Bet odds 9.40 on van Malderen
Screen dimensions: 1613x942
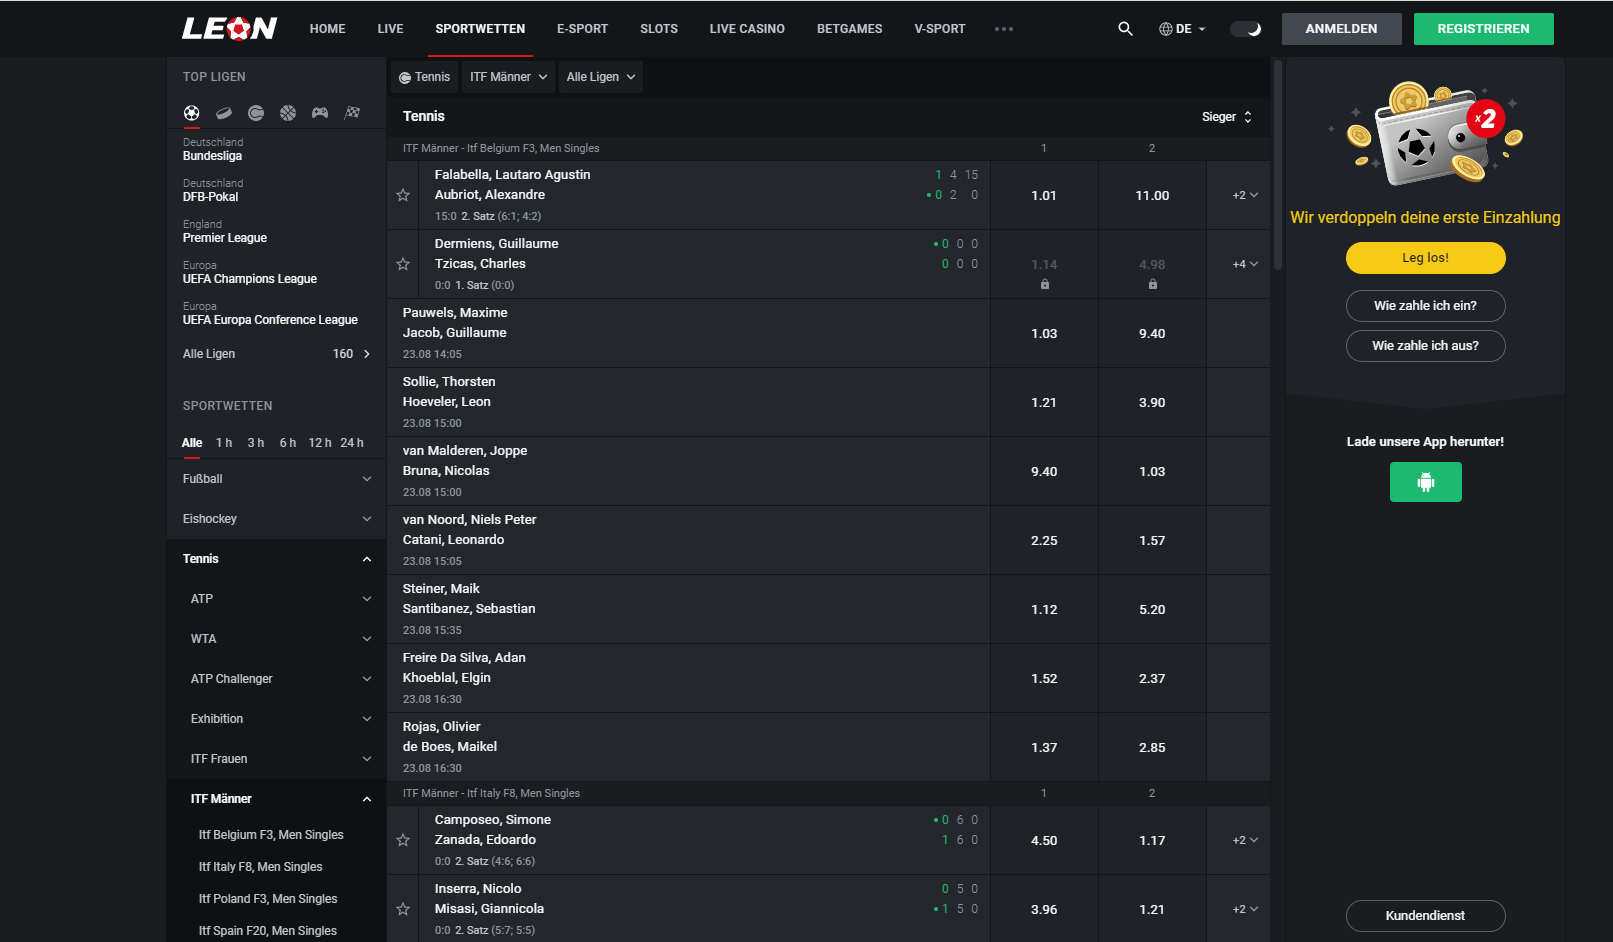point(1044,471)
